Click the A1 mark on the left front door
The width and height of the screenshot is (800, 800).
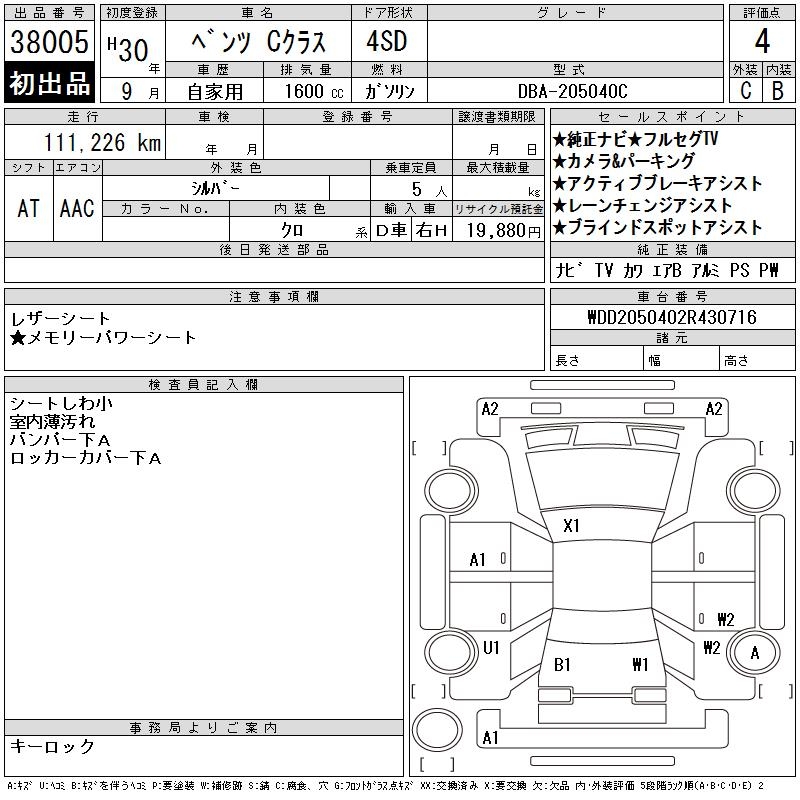click(477, 560)
